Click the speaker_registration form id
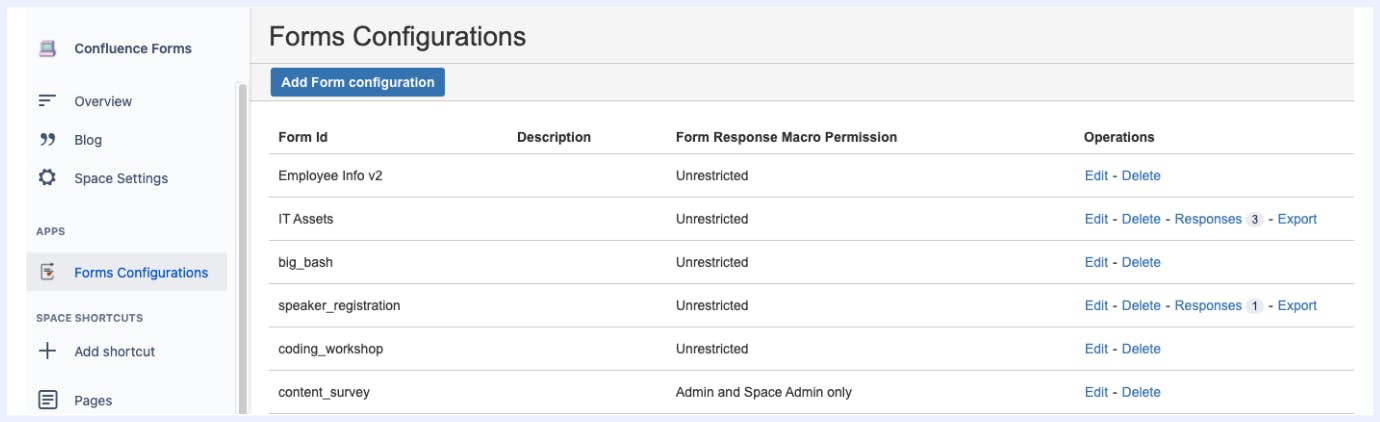Screen dimensions: 1380x422 pyautogui.click(x=339, y=306)
